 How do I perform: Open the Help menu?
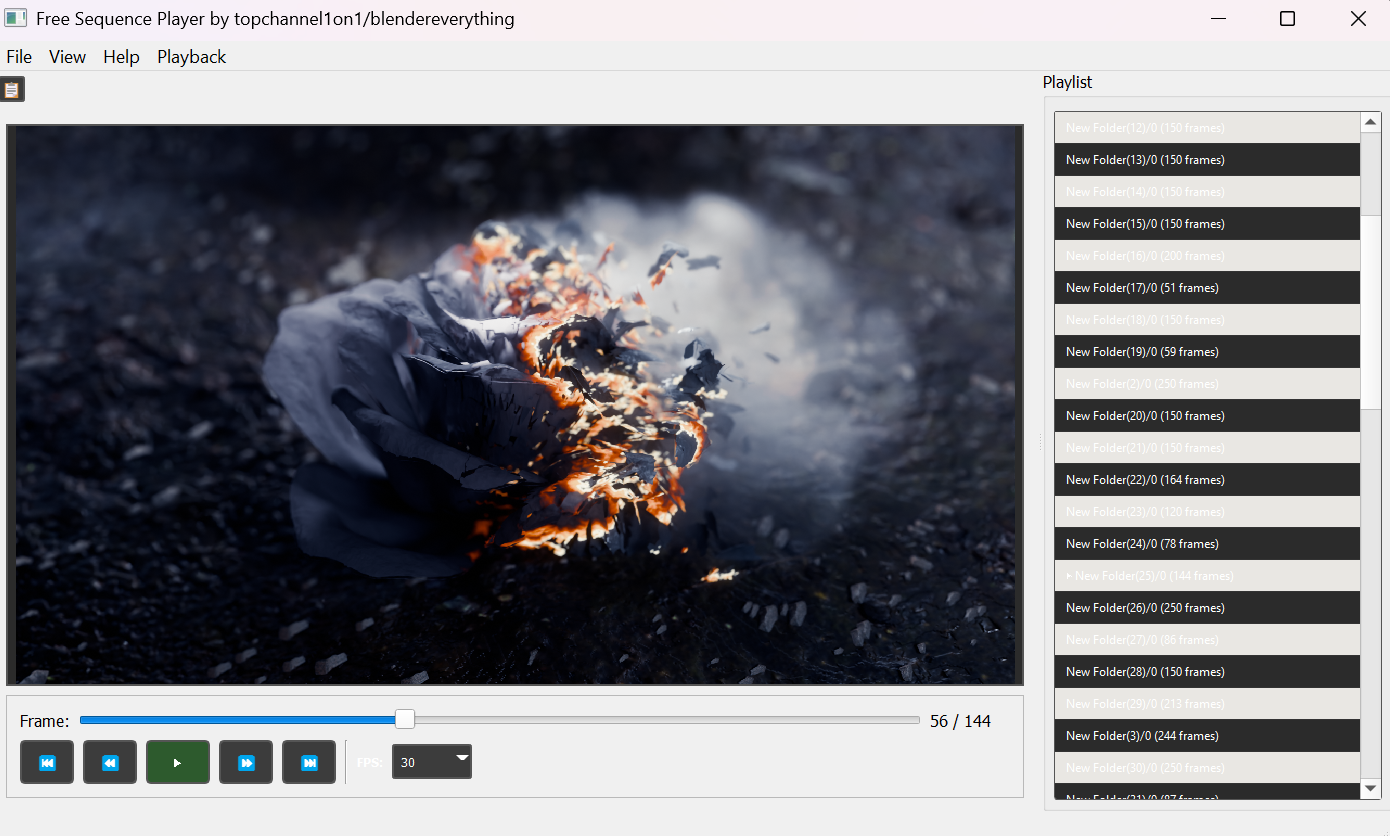tap(121, 57)
